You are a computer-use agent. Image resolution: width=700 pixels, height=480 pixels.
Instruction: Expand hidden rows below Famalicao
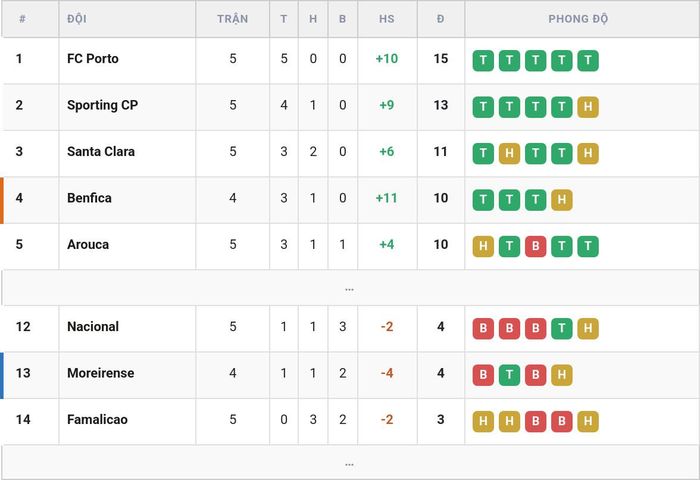350,463
